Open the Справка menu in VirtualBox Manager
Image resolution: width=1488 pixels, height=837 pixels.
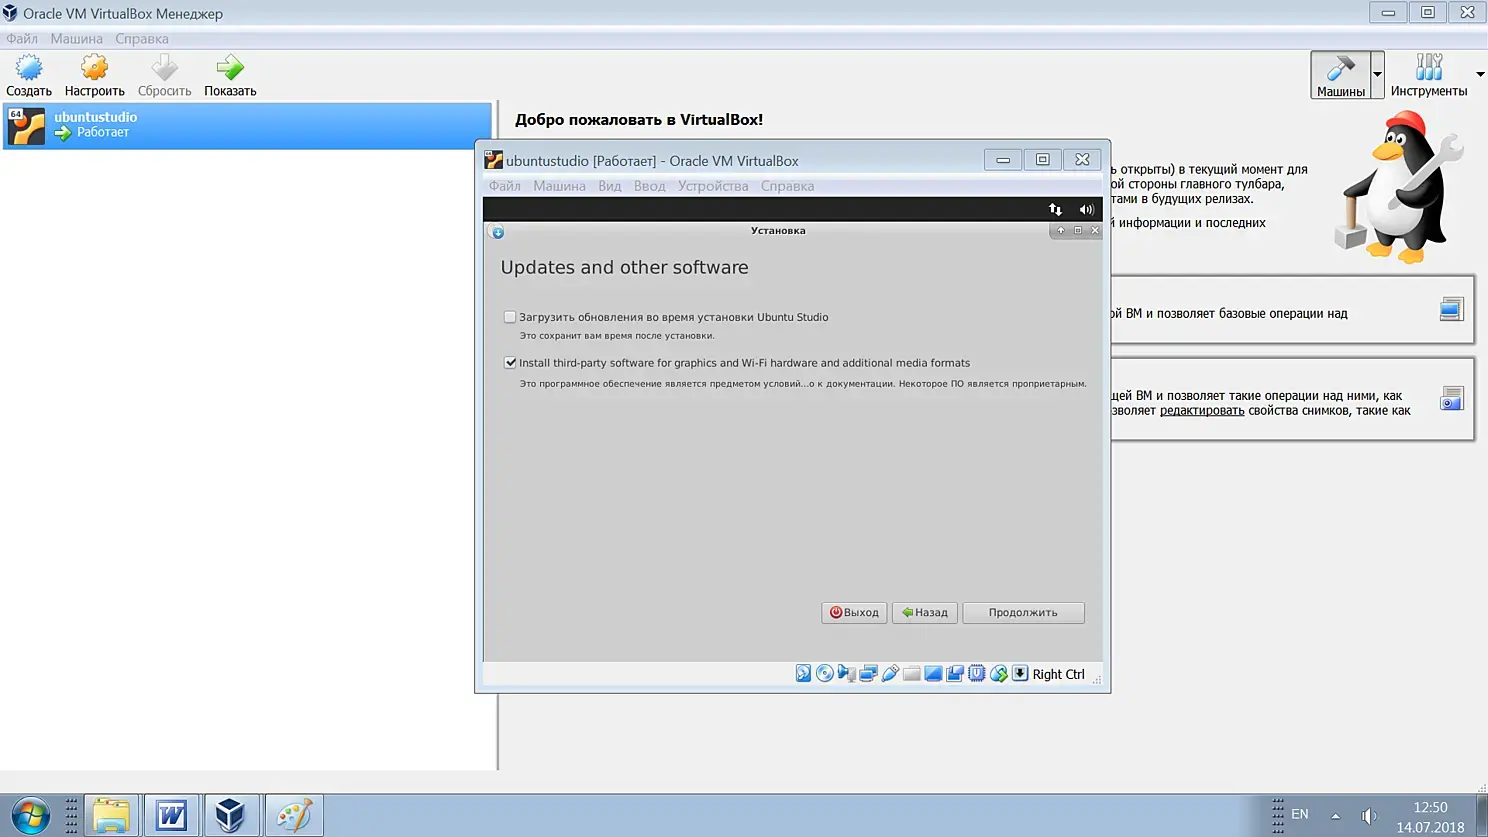click(142, 39)
